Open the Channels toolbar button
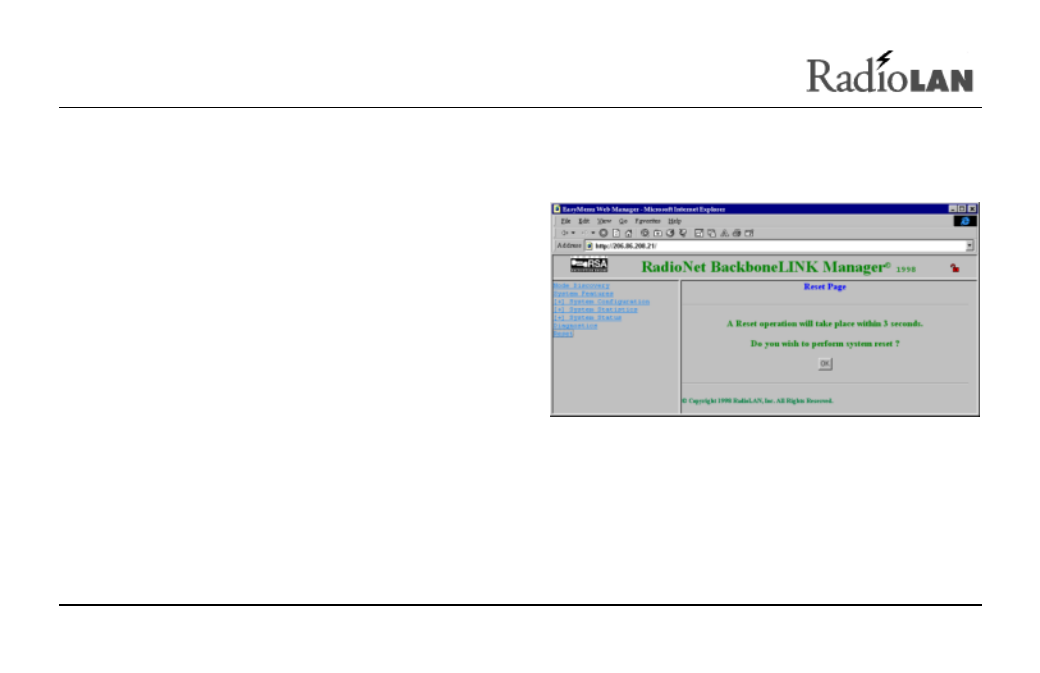Viewport: 1040px width, 673px height. click(x=682, y=233)
